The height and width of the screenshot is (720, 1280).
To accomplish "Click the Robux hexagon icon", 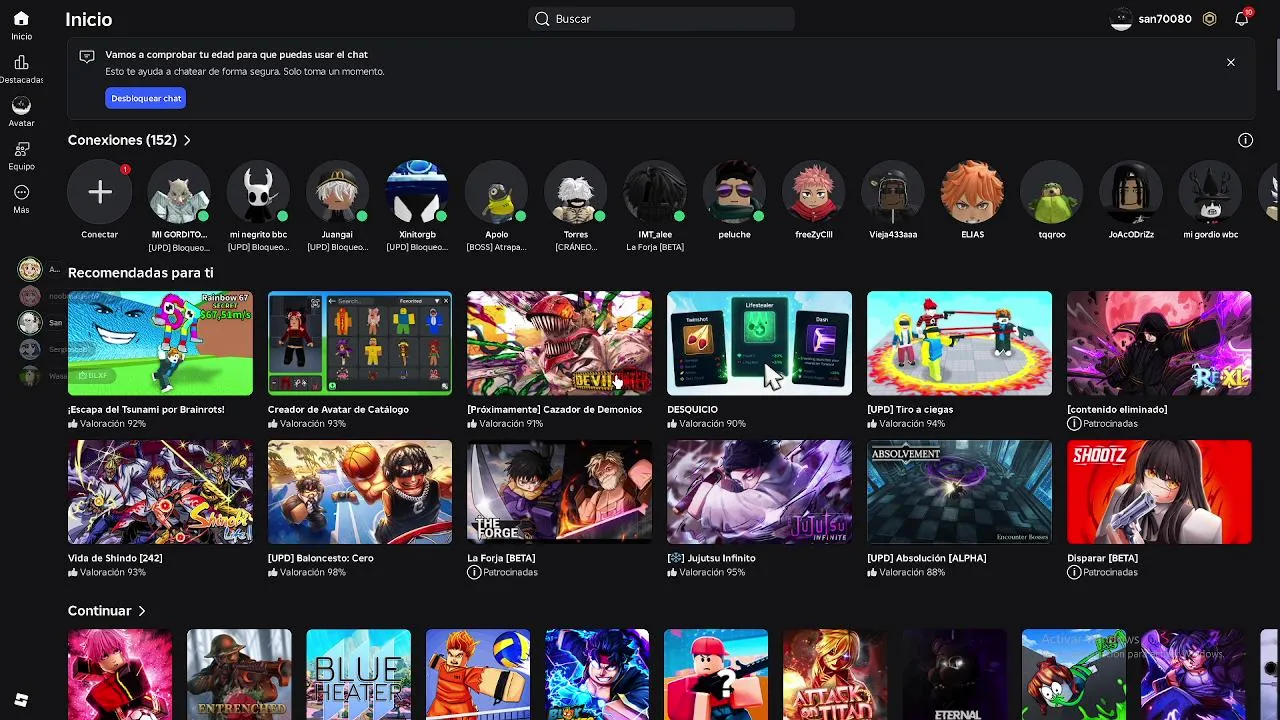I will (1210, 19).
